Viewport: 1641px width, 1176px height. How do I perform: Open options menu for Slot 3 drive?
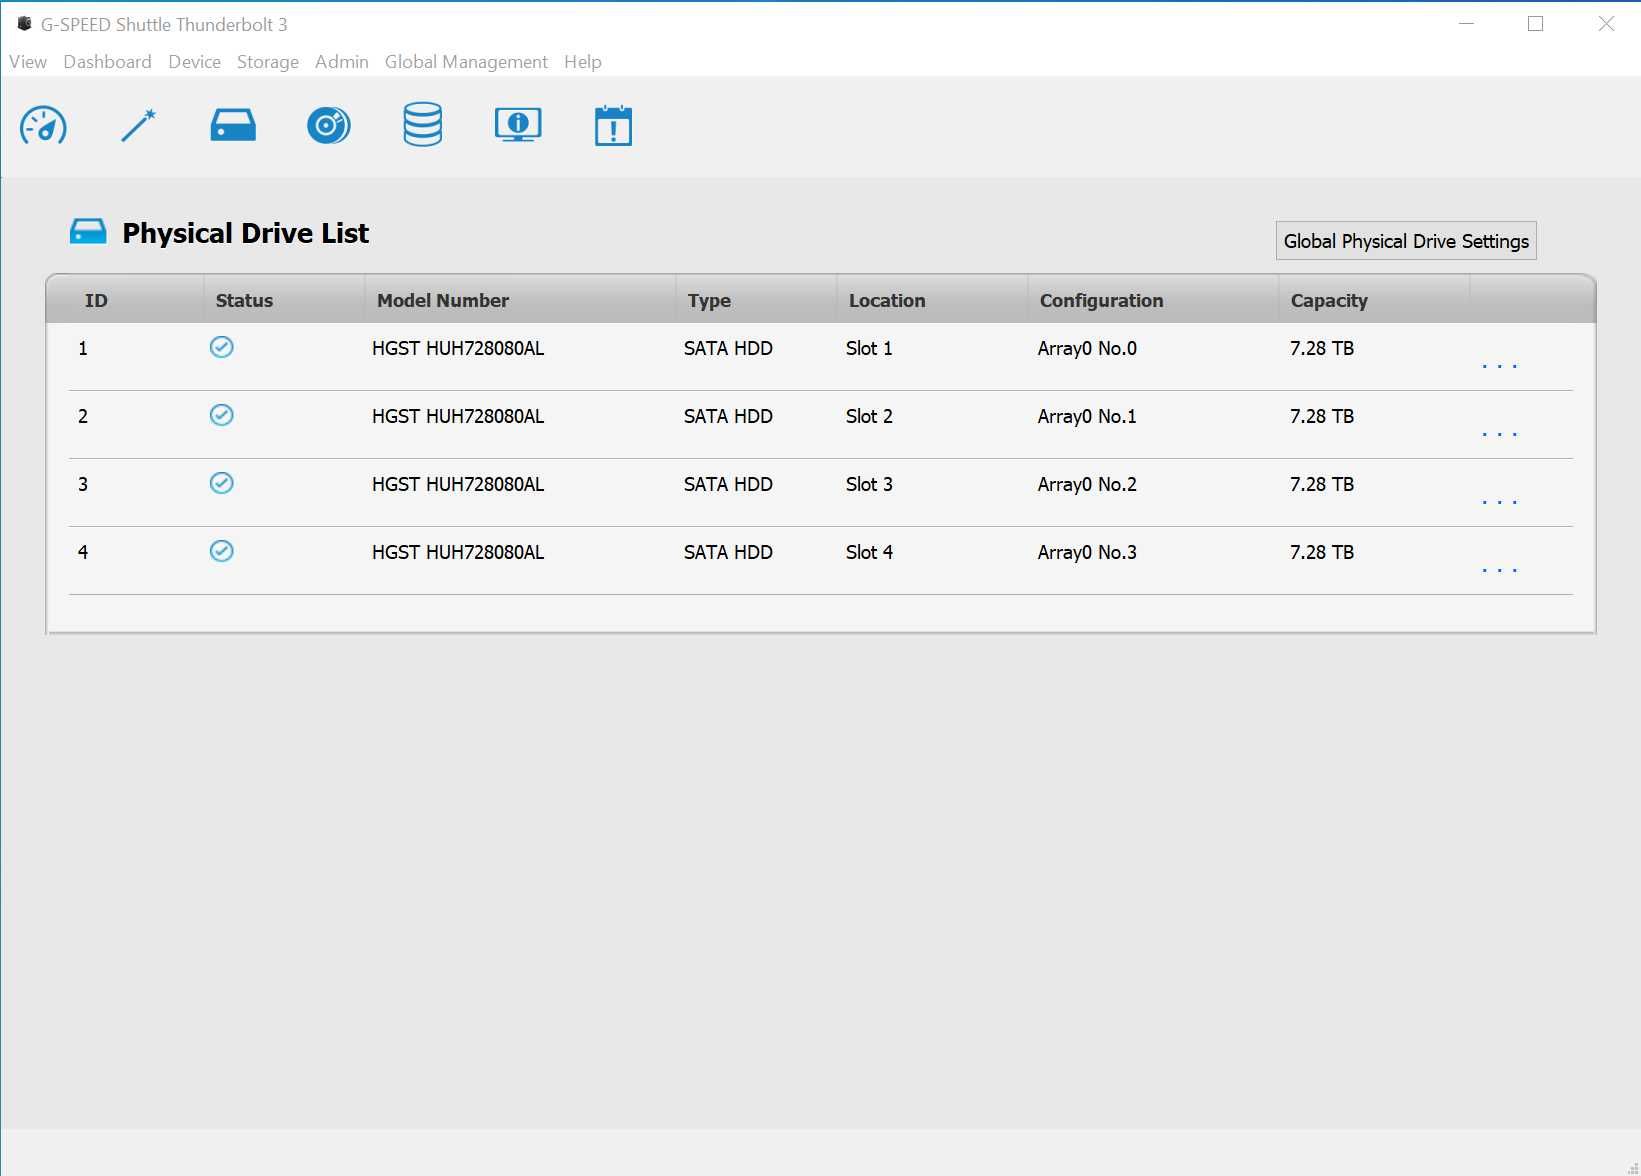[1500, 502]
